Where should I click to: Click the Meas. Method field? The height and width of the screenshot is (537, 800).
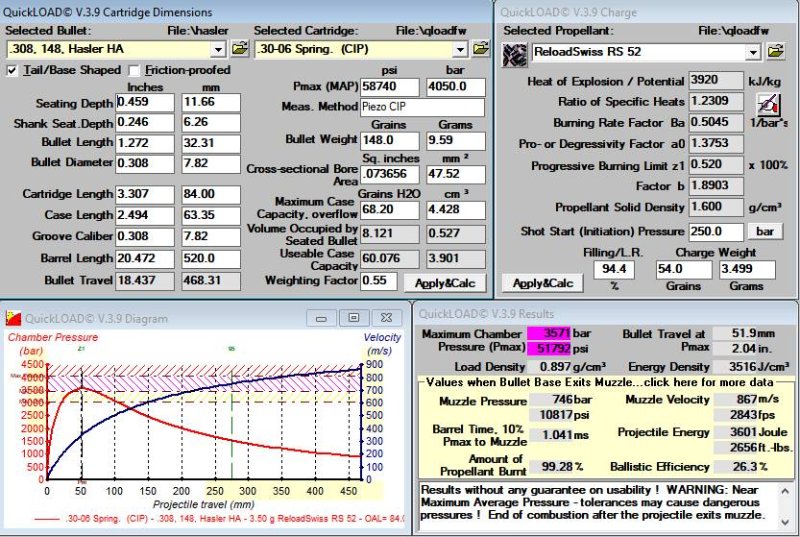coord(422,107)
